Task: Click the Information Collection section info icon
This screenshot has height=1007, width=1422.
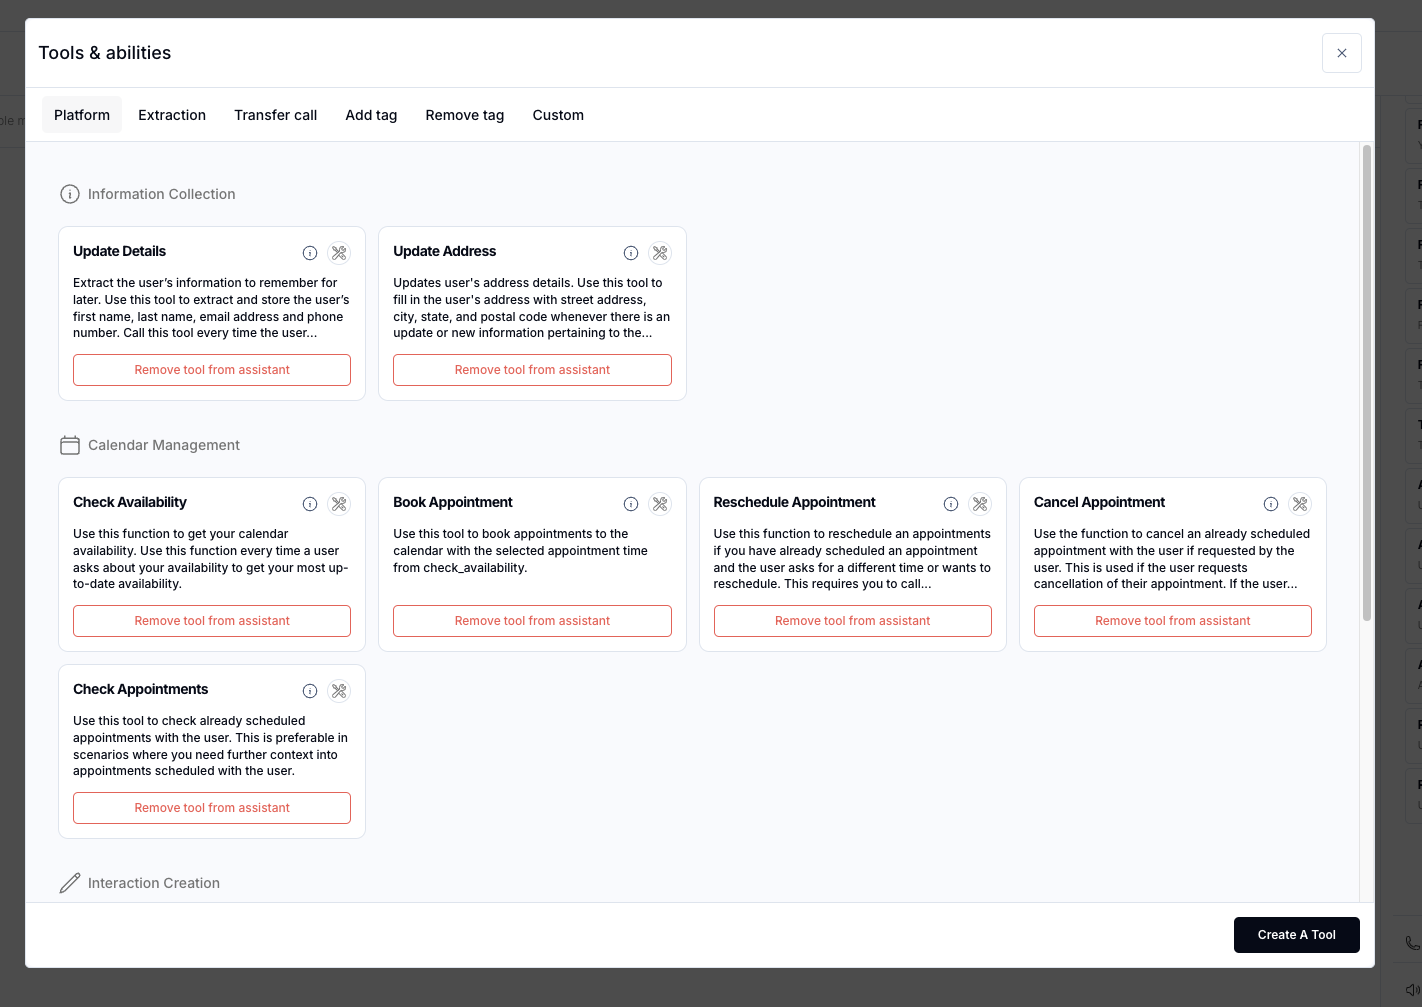Action: point(70,194)
